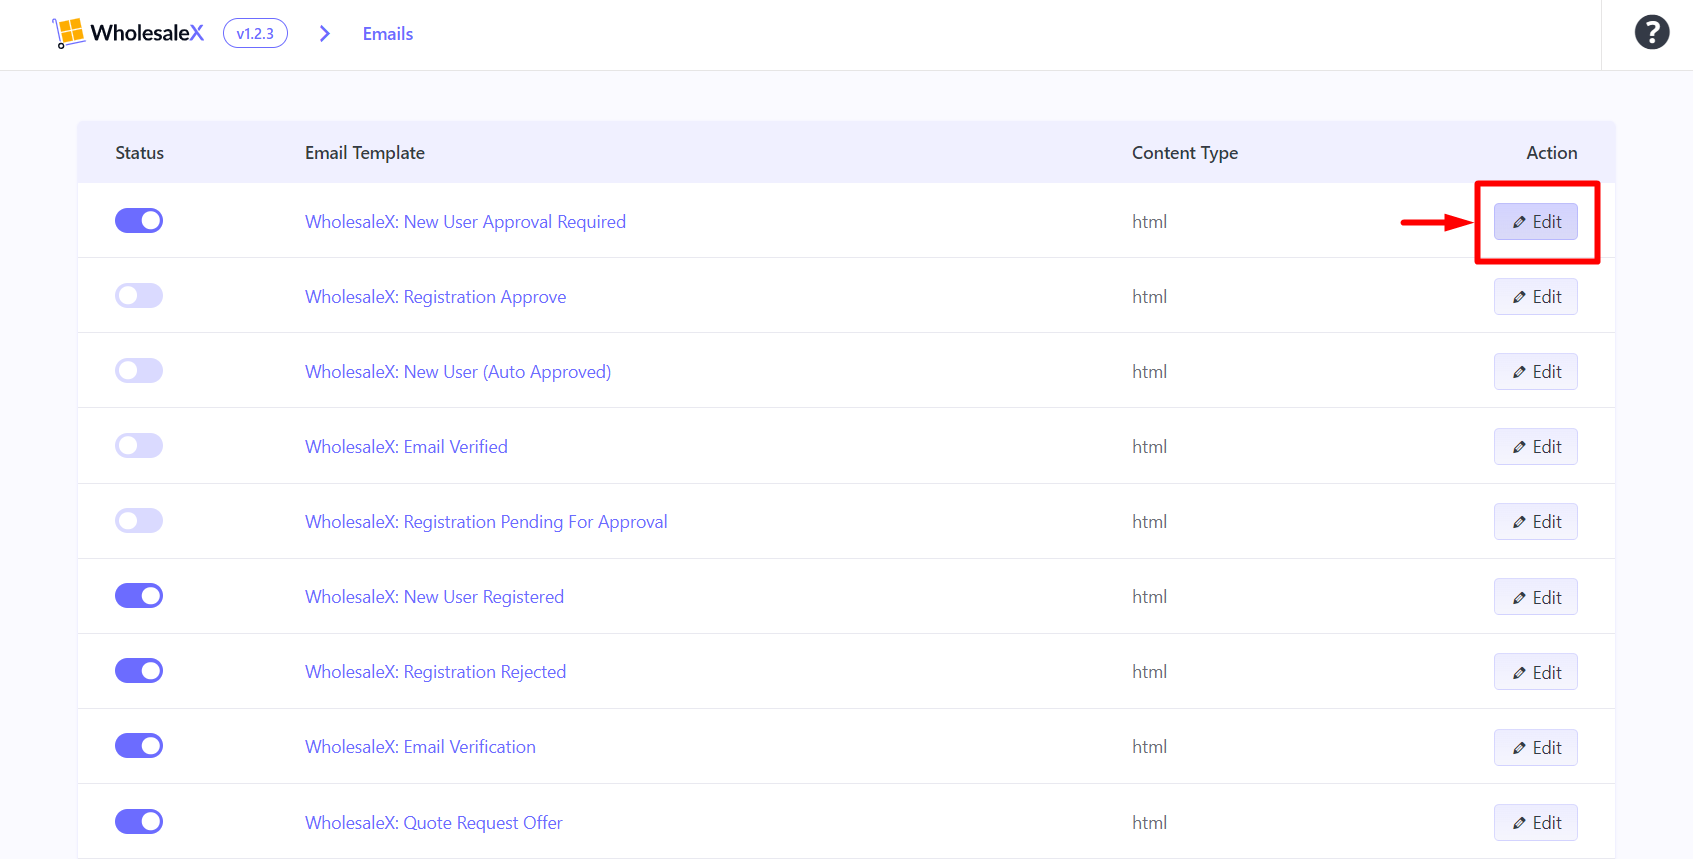The image size is (1693, 859).
Task: Open Registration Rejected template link
Action: (435, 672)
